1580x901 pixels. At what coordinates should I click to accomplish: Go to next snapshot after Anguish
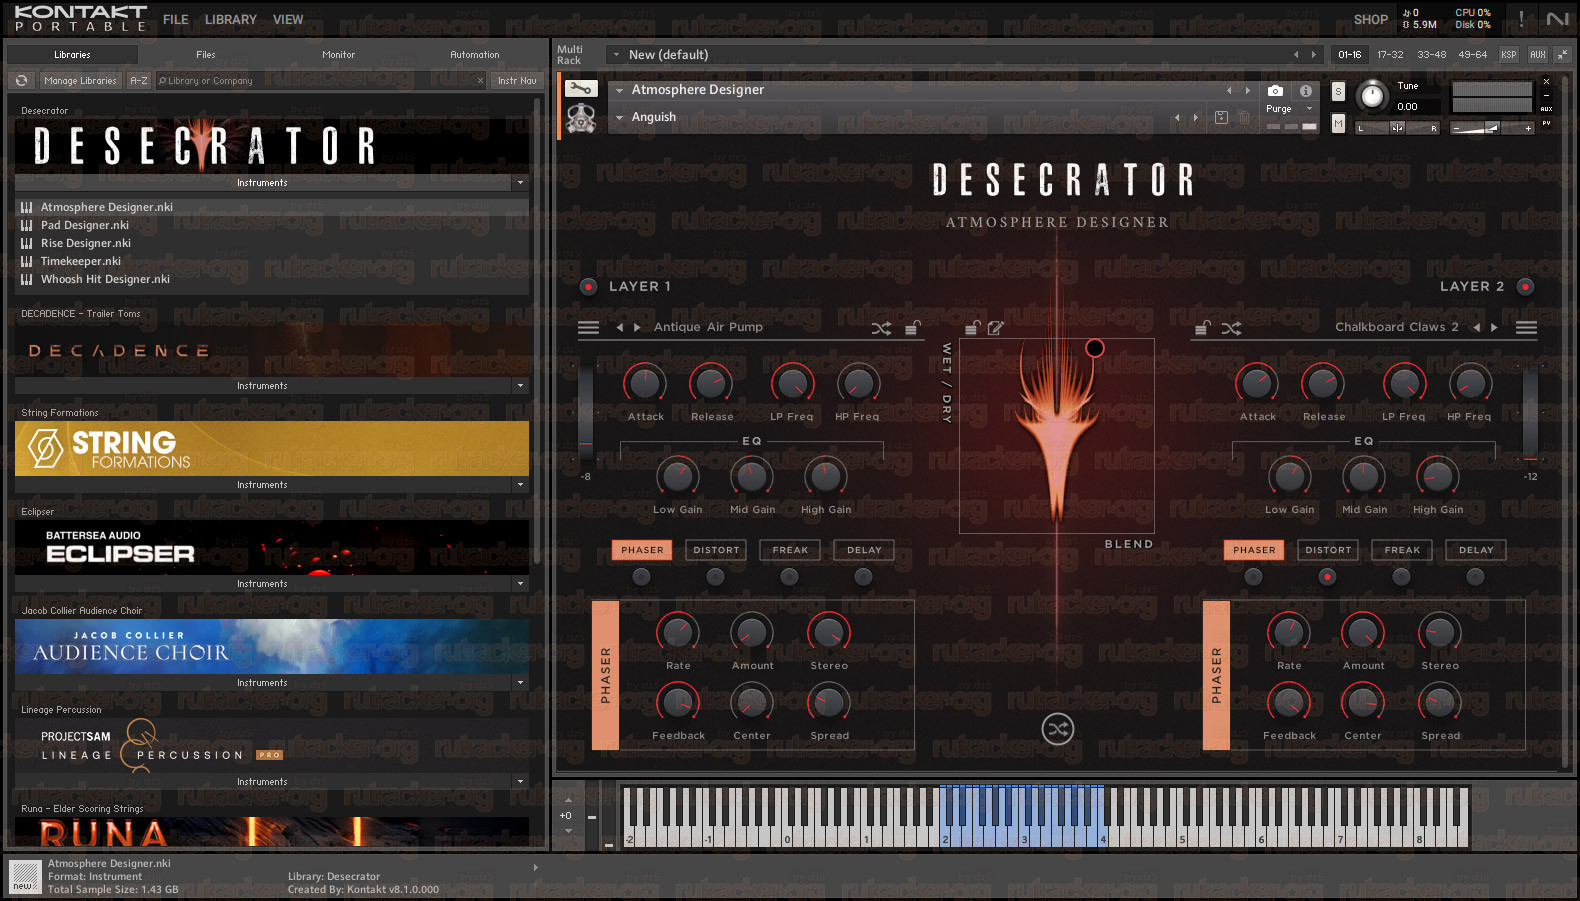(x=1195, y=117)
